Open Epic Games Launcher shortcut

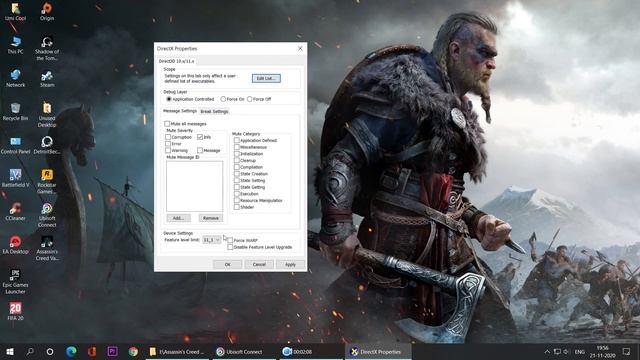coord(16,282)
